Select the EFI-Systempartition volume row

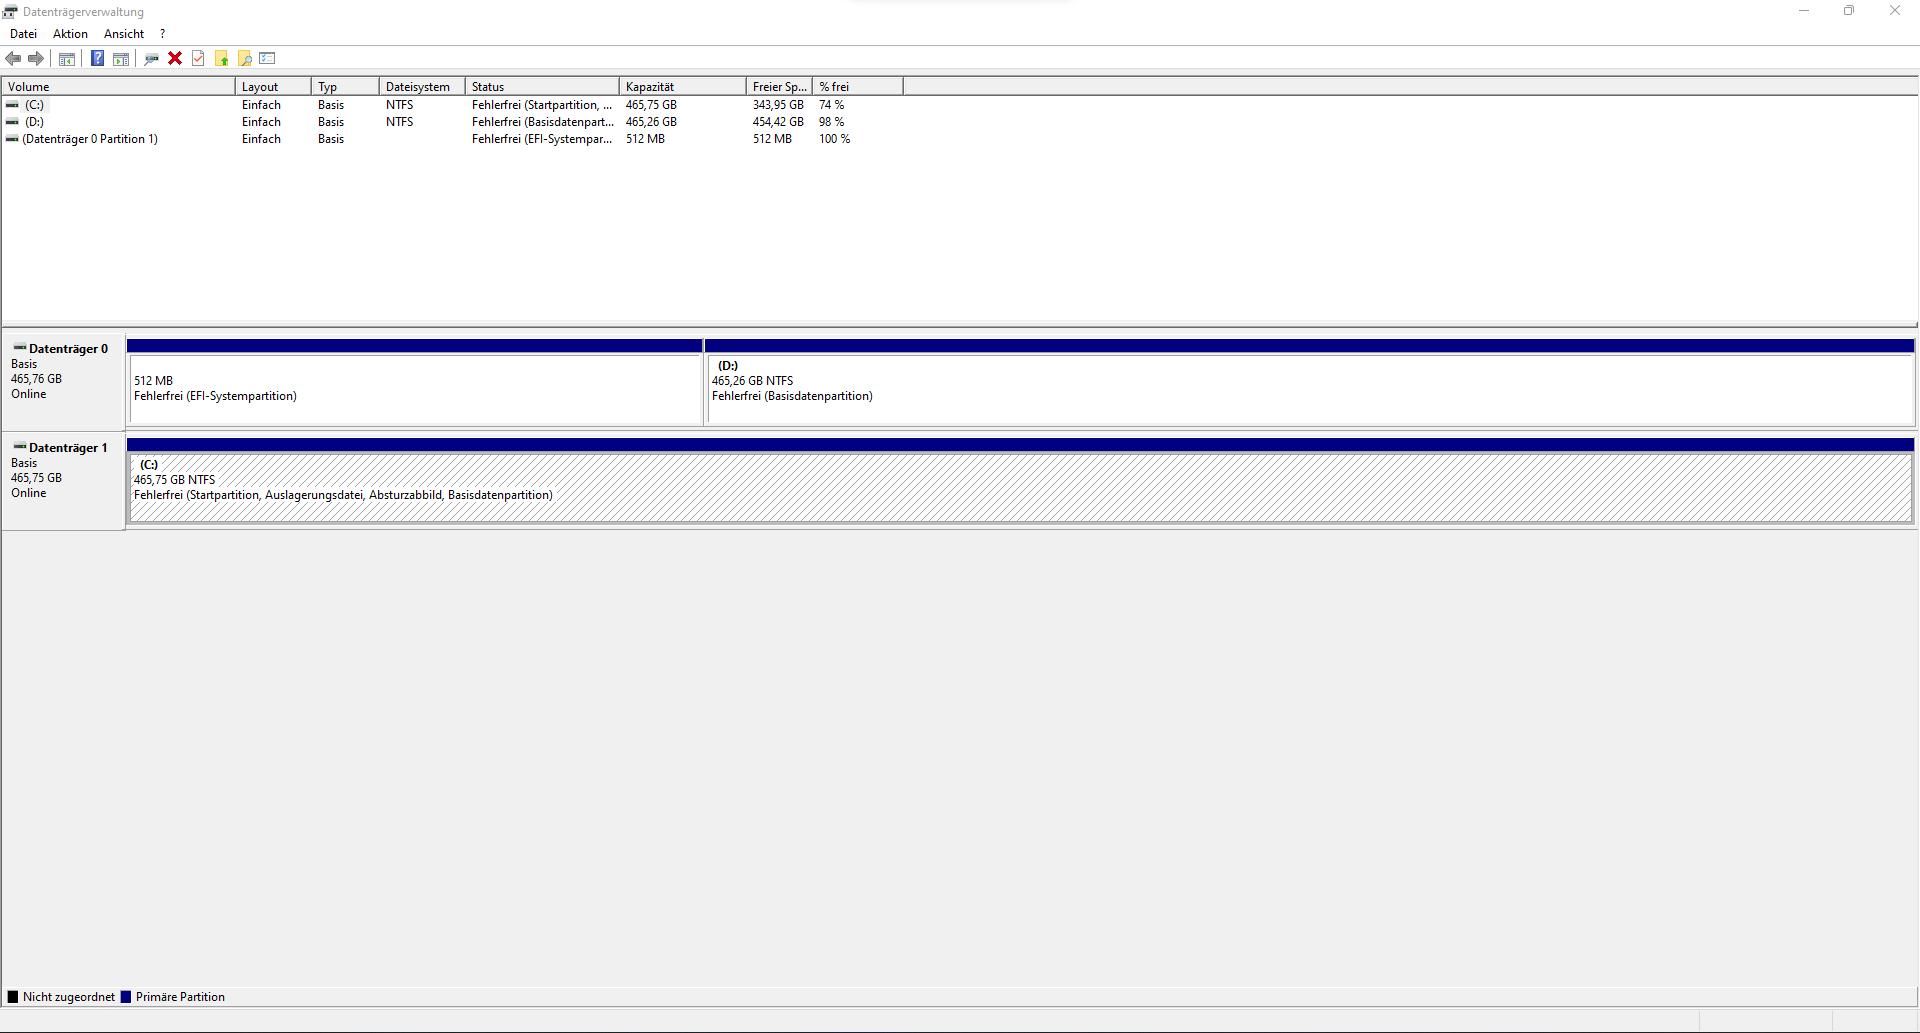[90, 138]
